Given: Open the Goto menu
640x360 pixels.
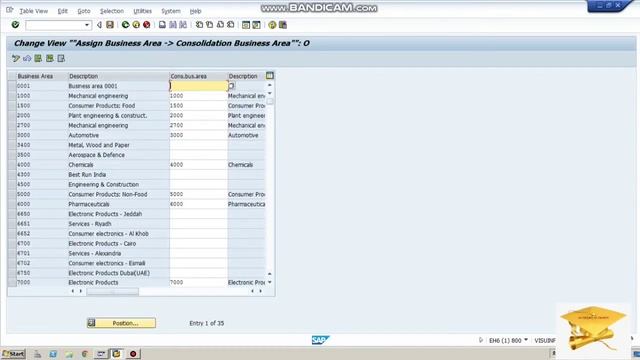Looking at the screenshot, I should coord(84,11).
